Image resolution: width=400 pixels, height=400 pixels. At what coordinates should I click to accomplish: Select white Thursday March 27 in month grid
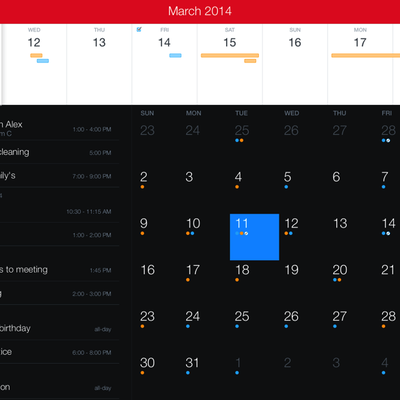[x=339, y=316]
